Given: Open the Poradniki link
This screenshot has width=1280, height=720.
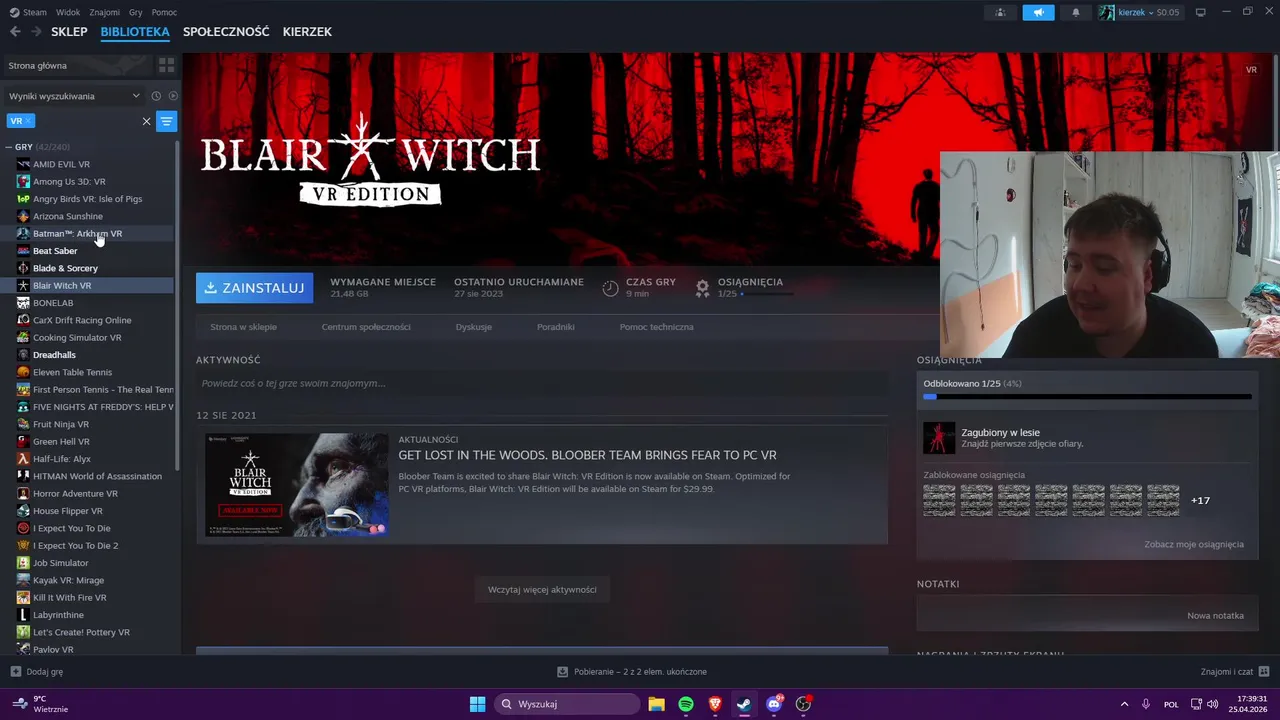Looking at the screenshot, I should 555,327.
